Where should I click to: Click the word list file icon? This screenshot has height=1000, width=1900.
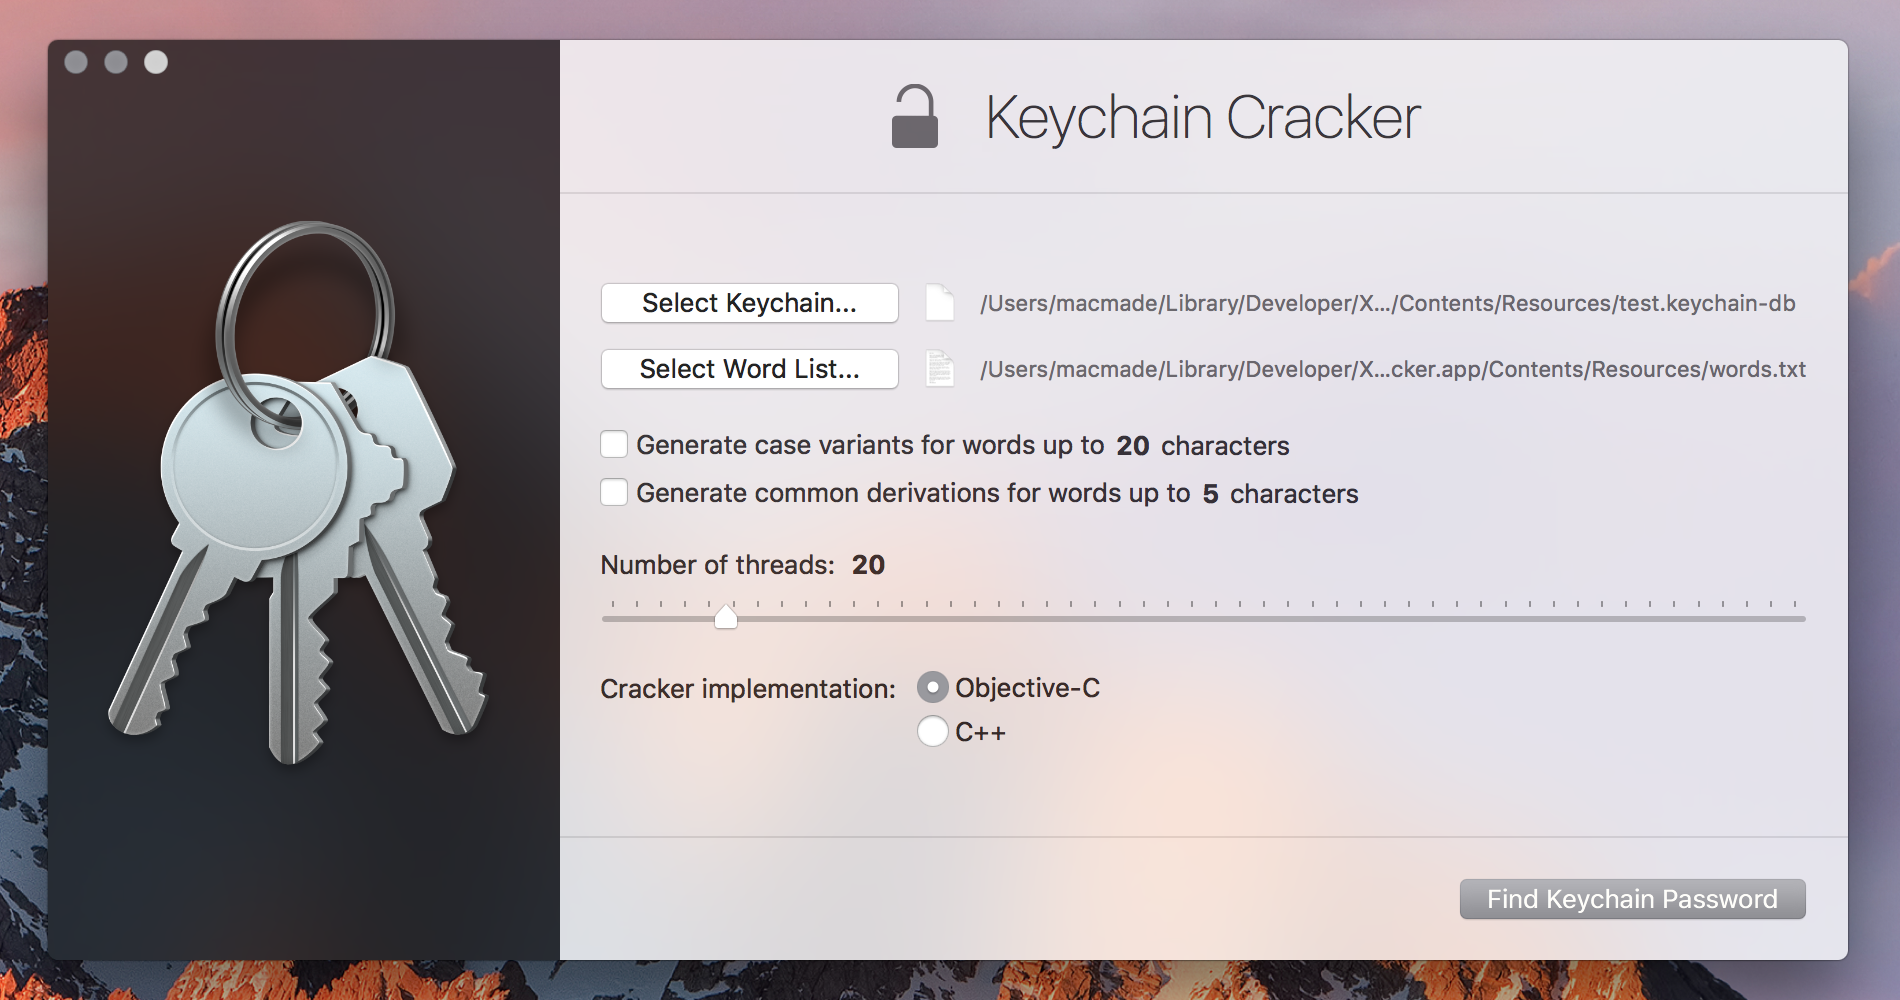(x=938, y=369)
